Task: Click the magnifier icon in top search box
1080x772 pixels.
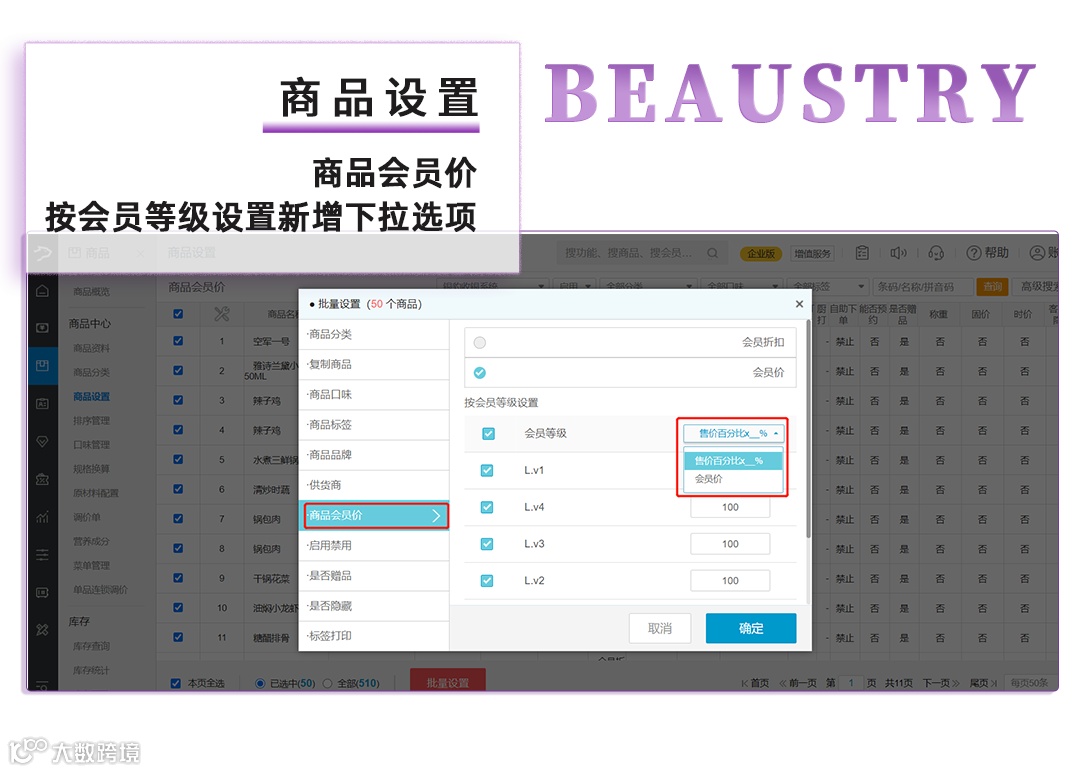Action: click(713, 253)
